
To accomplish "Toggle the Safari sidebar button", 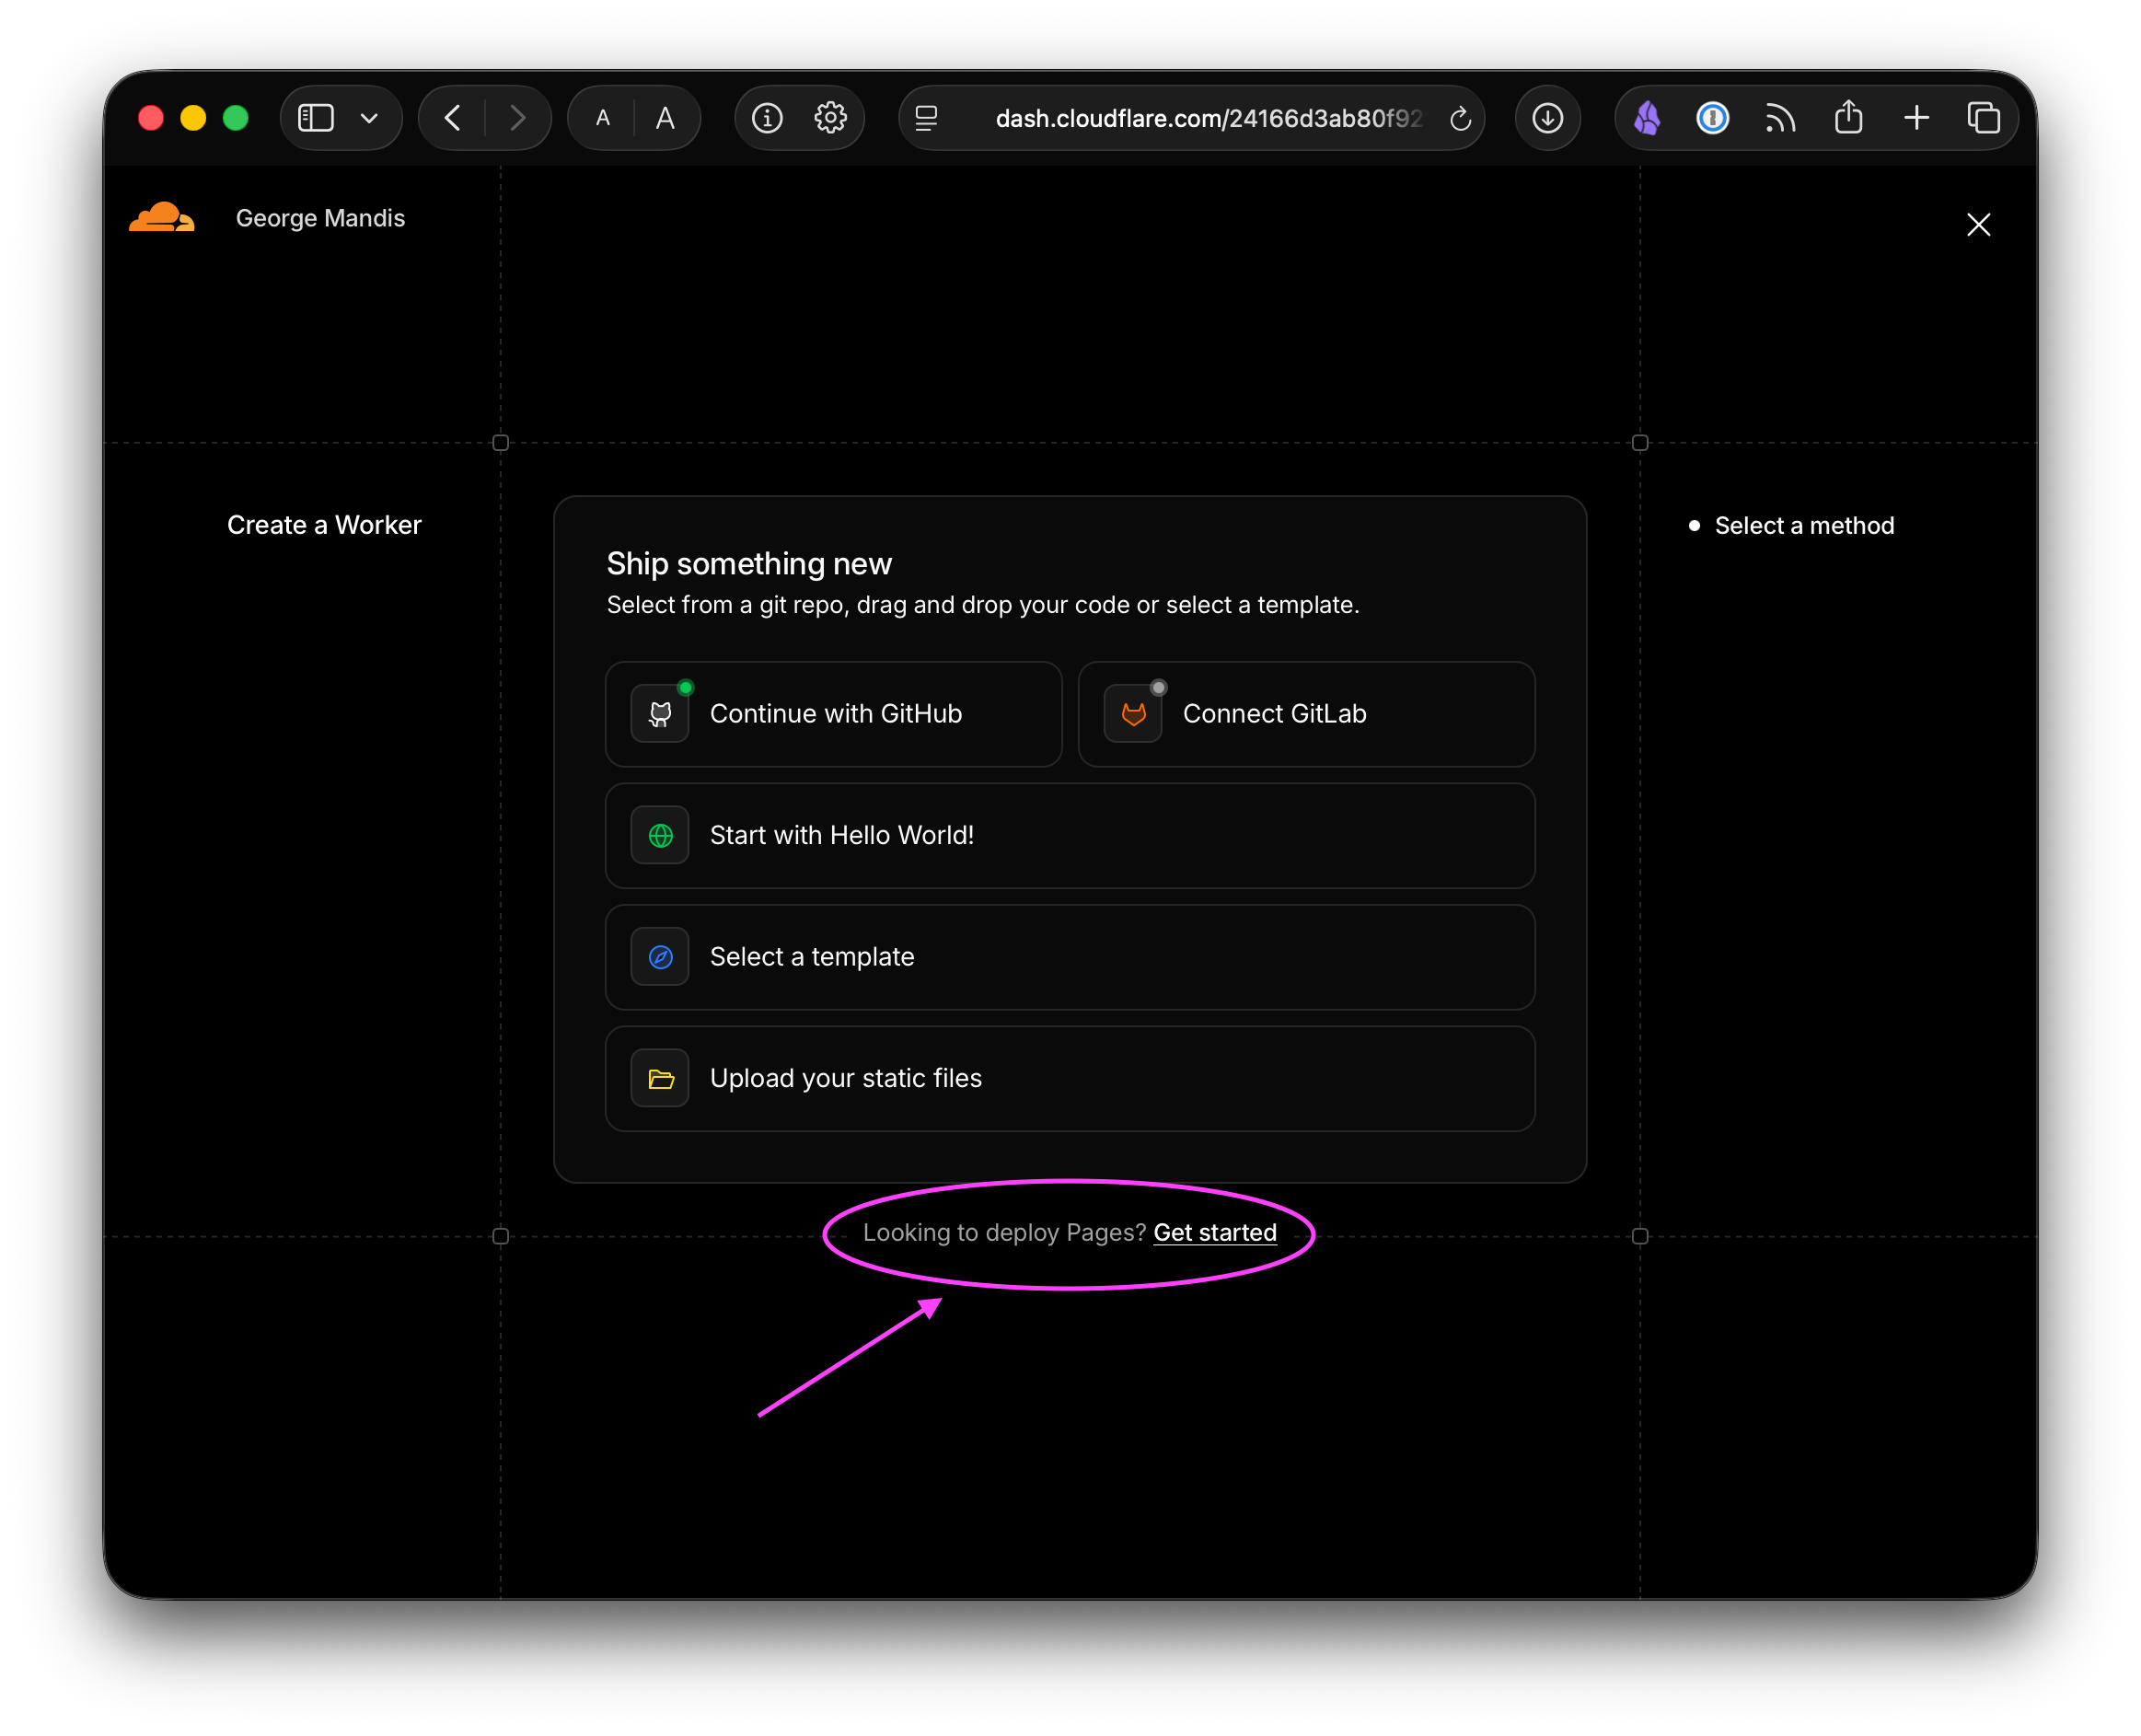I will point(316,118).
